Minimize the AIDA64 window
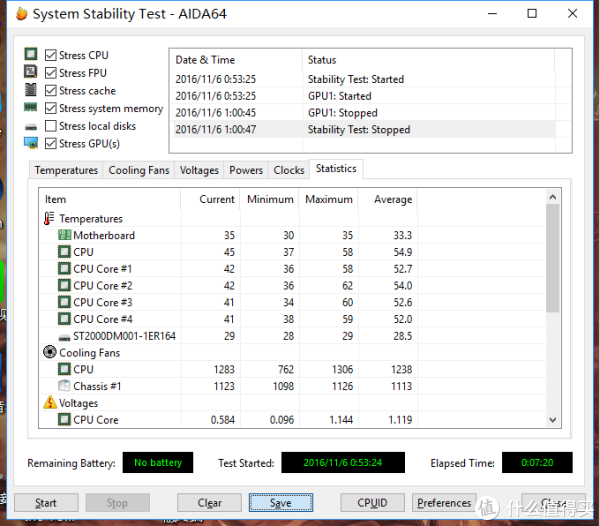The width and height of the screenshot is (600, 526). (492, 14)
